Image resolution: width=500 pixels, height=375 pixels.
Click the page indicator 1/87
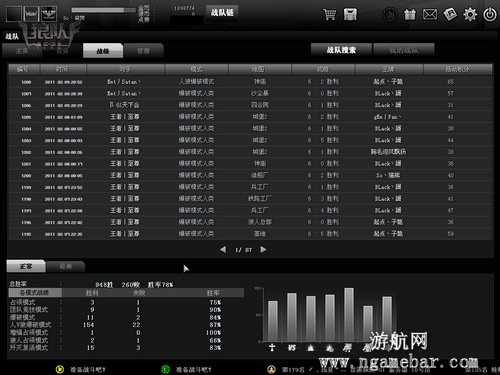(243, 250)
